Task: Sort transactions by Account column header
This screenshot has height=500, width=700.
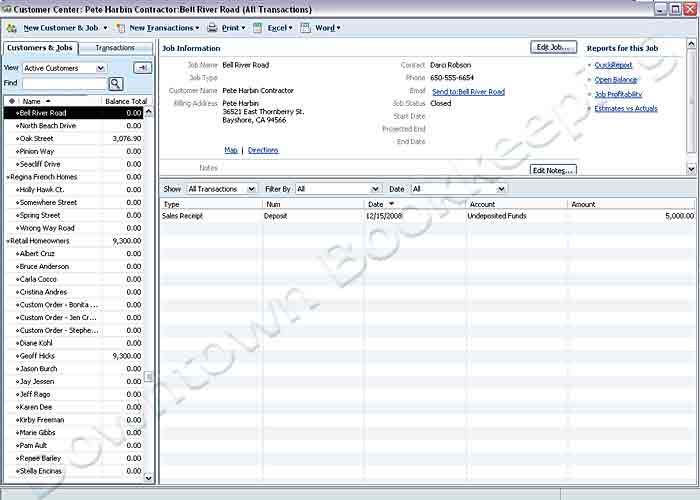Action: tap(517, 204)
